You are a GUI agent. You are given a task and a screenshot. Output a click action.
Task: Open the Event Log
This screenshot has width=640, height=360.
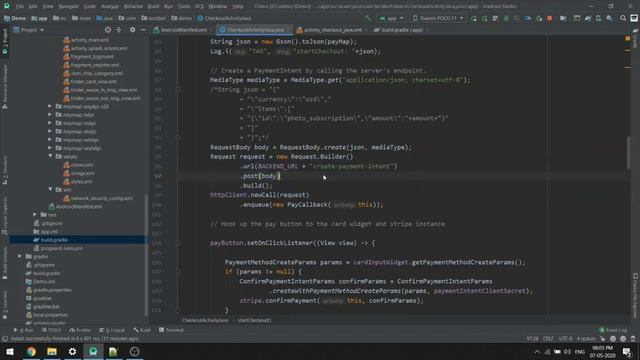pos(613,330)
